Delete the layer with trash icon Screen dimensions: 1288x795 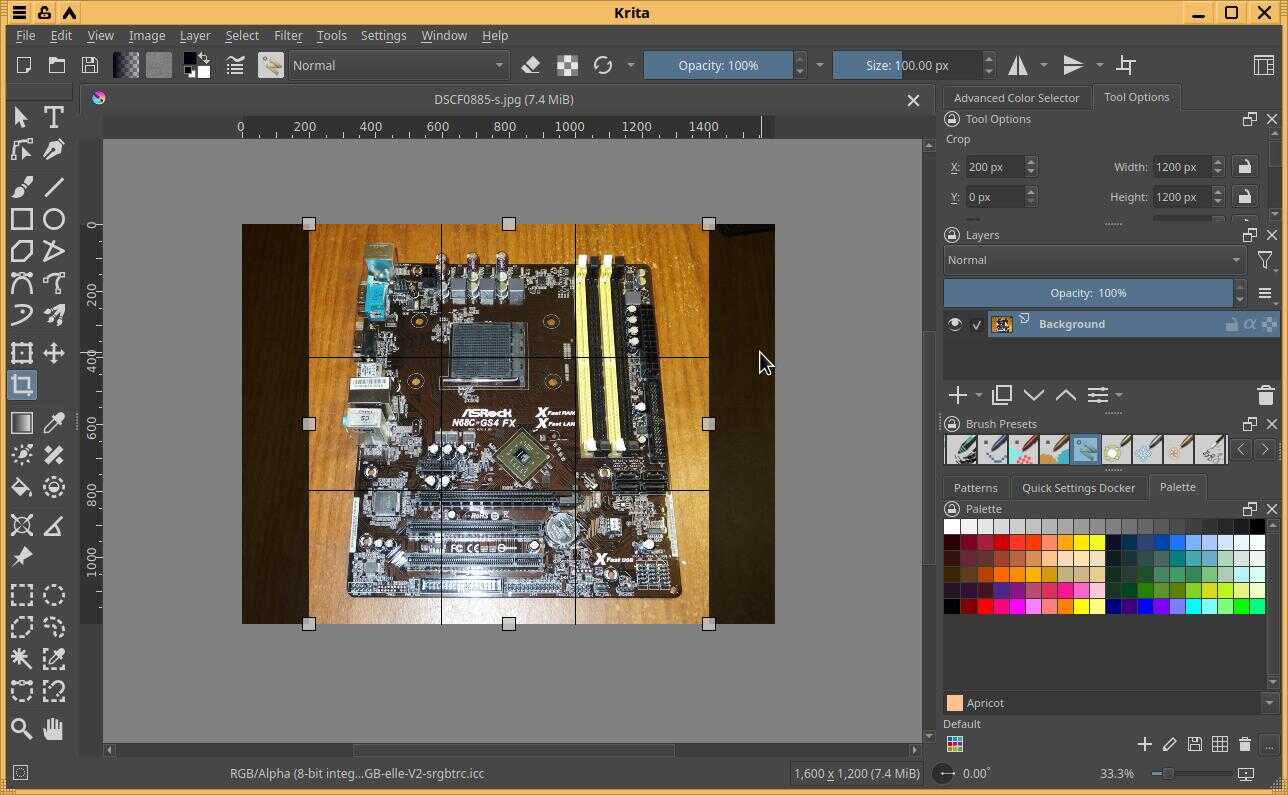pyautogui.click(x=1265, y=395)
